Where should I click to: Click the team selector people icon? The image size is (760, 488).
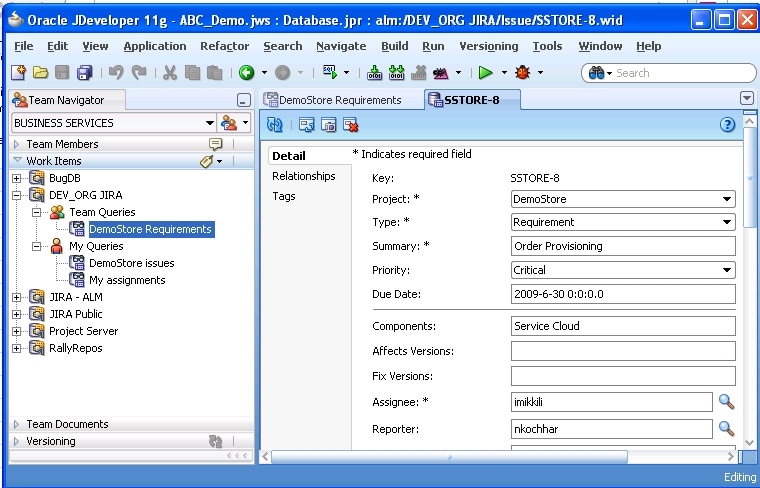pyautogui.click(x=229, y=123)
